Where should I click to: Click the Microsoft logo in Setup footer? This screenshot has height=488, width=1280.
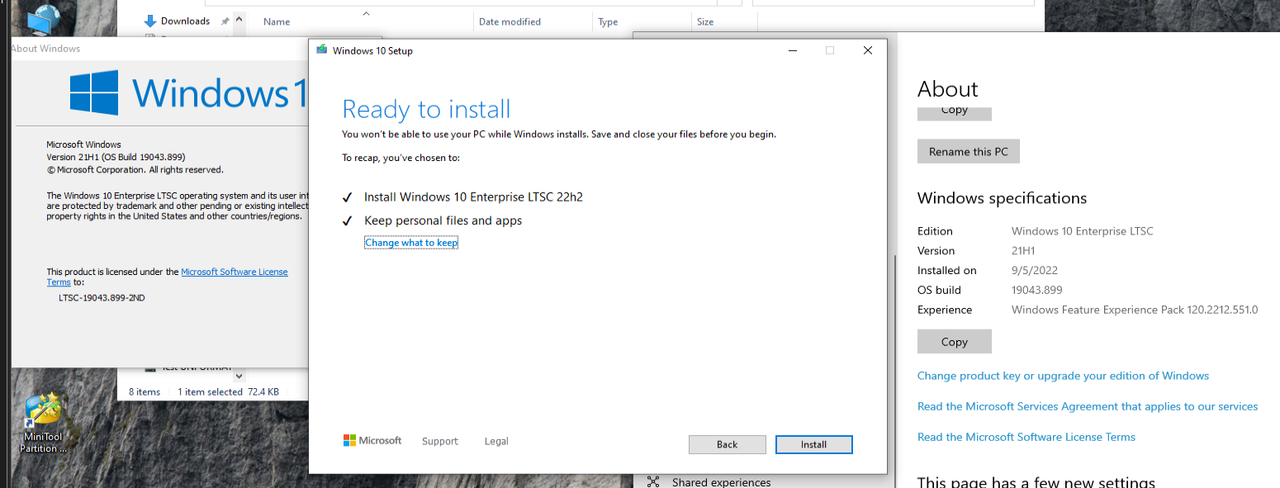pyautogui.click(x=372, y=440)
